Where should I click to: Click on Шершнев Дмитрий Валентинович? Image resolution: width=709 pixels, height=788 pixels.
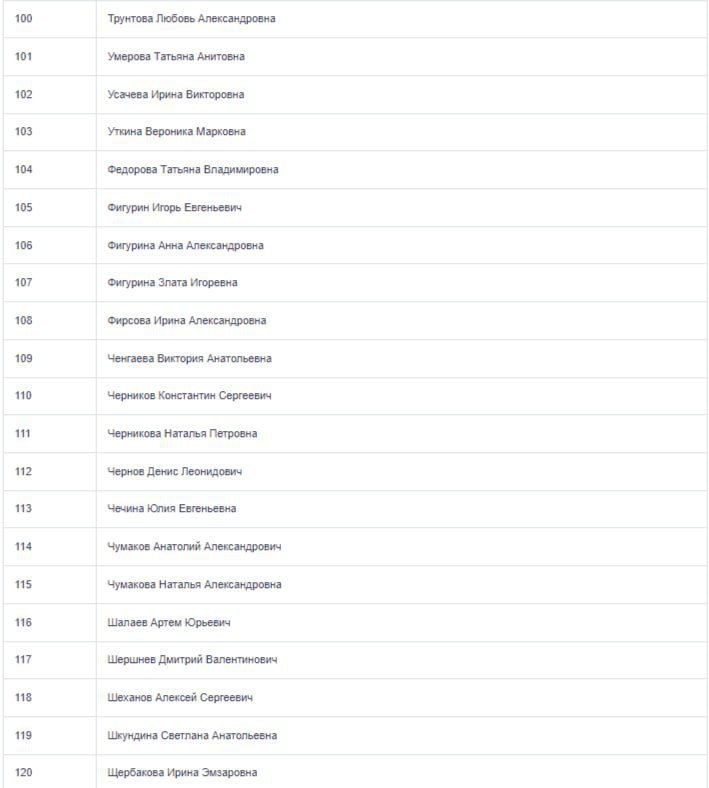[192, 660]
